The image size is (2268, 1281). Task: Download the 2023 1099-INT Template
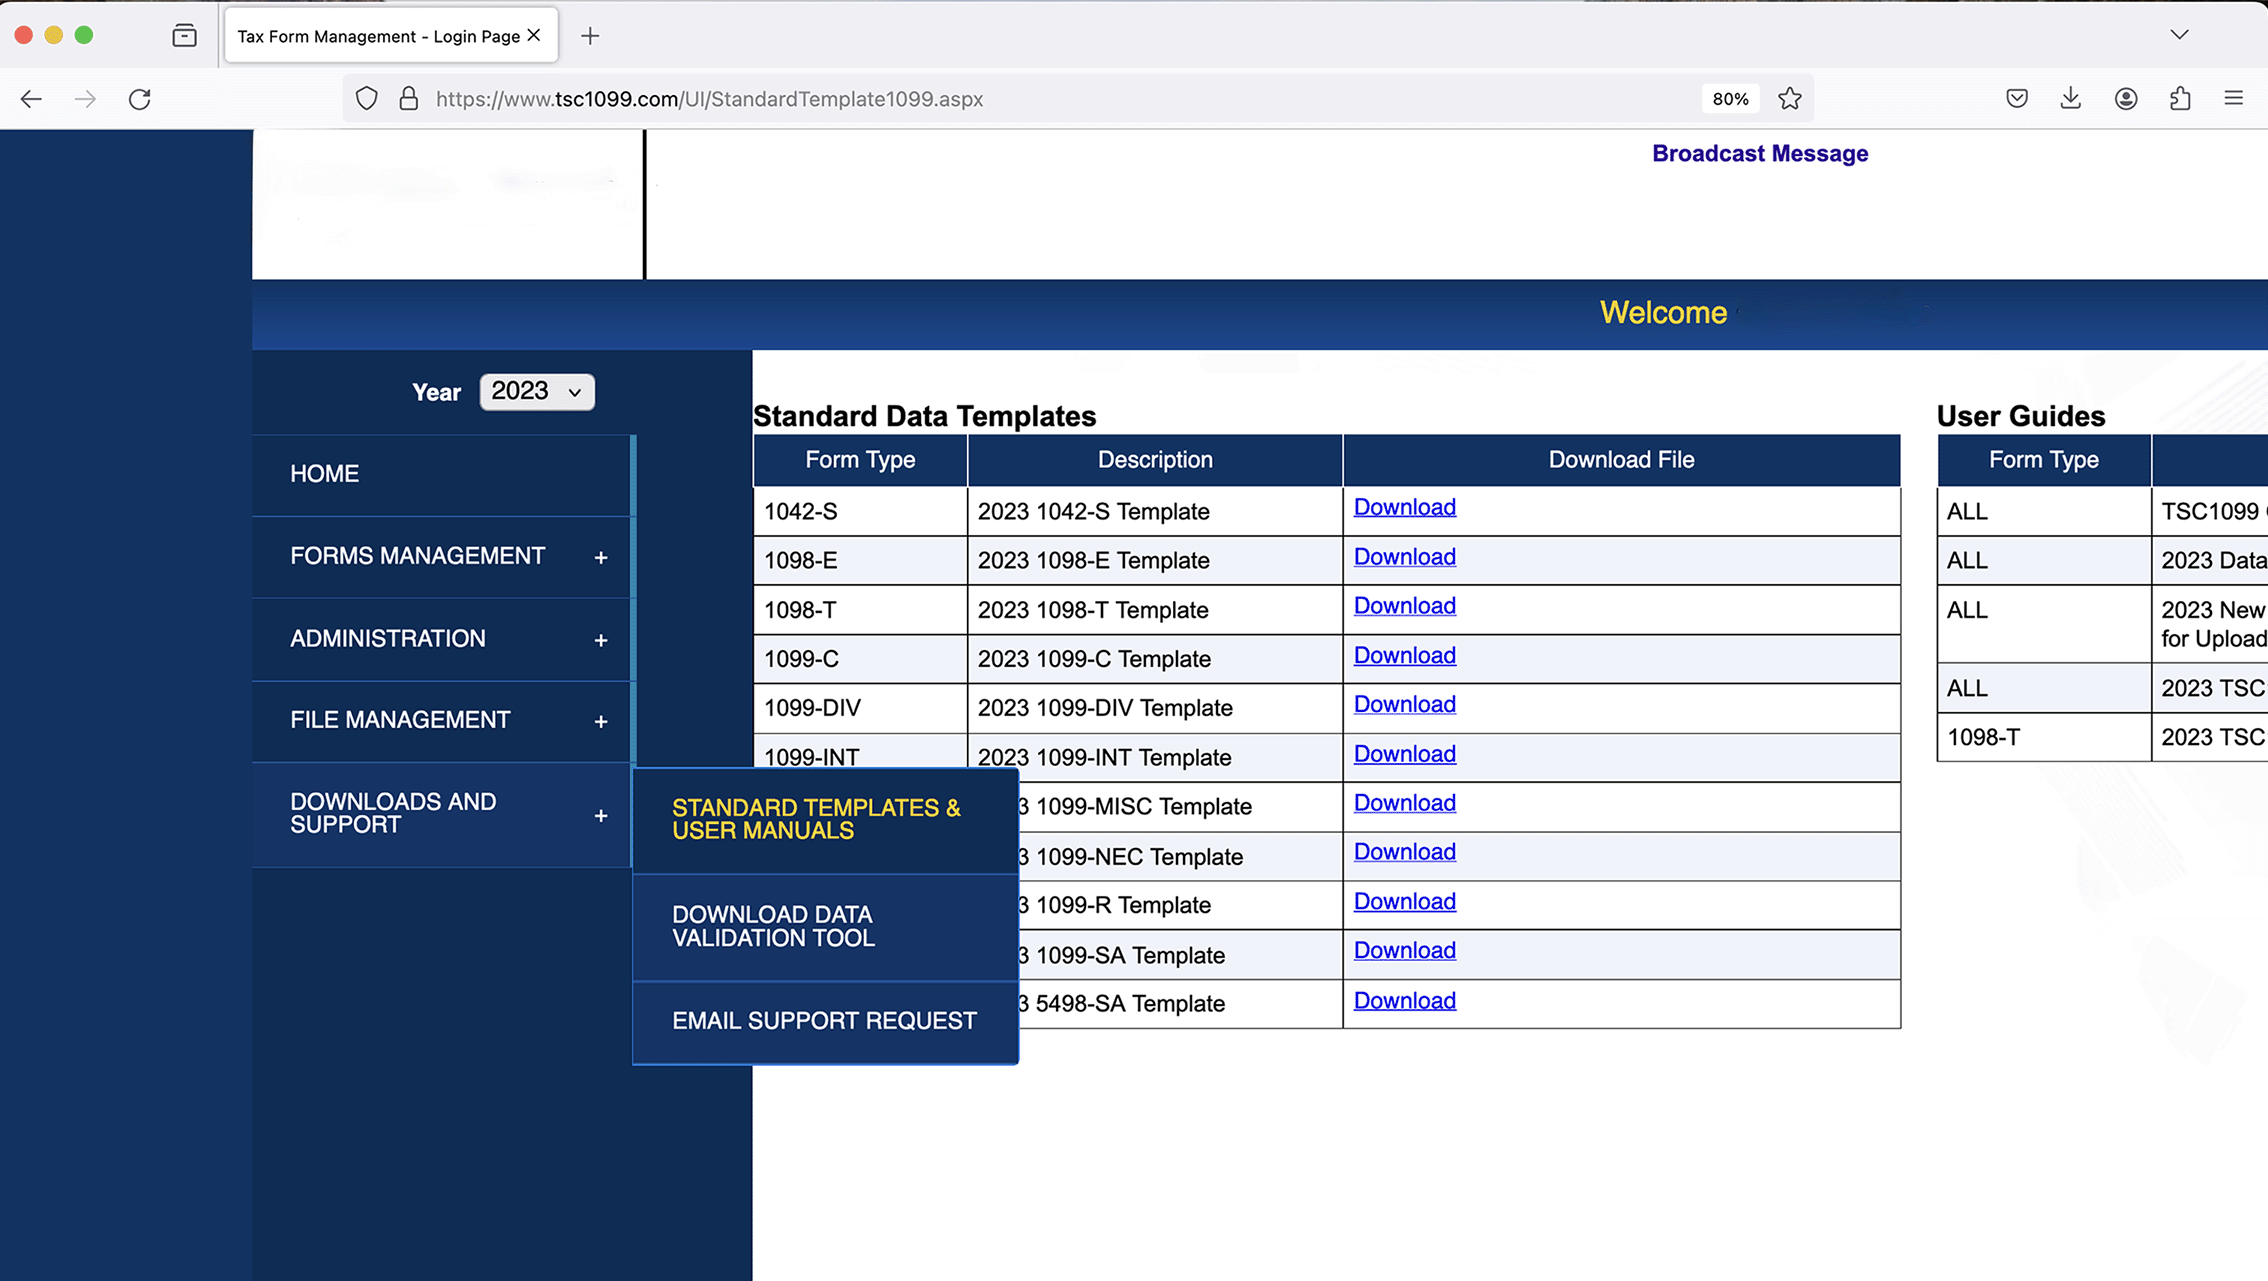1404,754
